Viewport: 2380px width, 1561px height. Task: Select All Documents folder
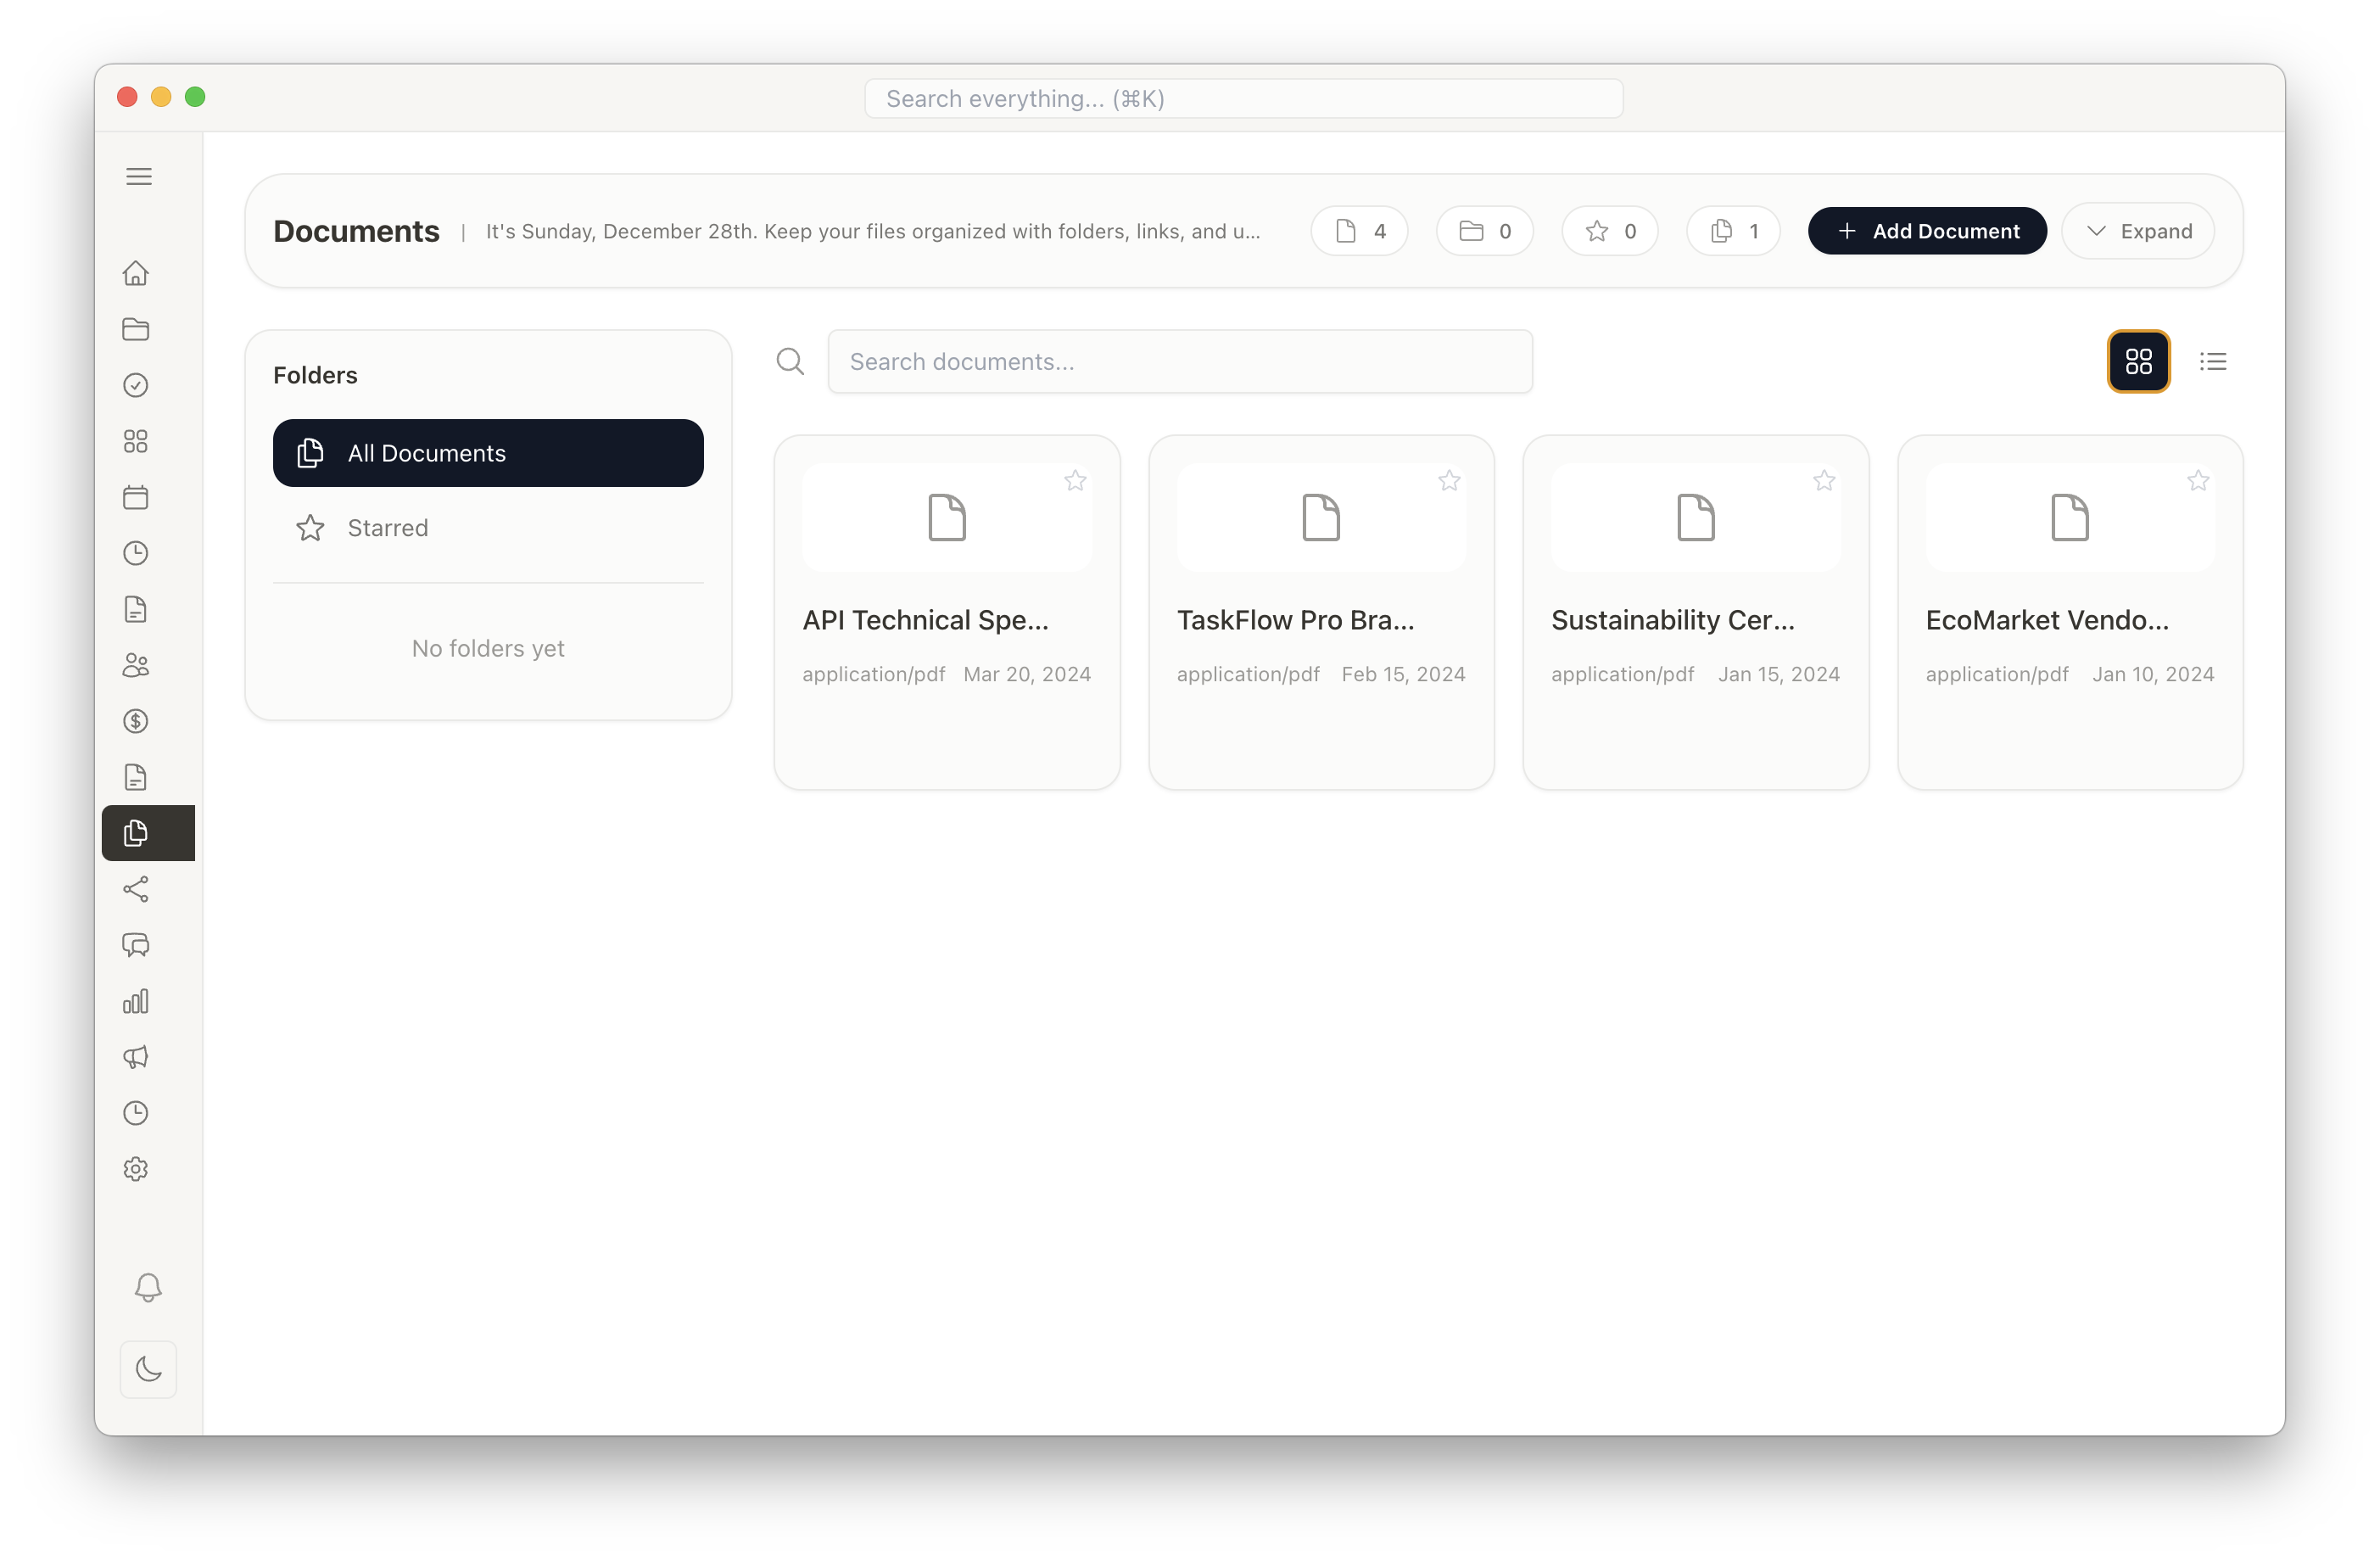(x=488, y=453)
